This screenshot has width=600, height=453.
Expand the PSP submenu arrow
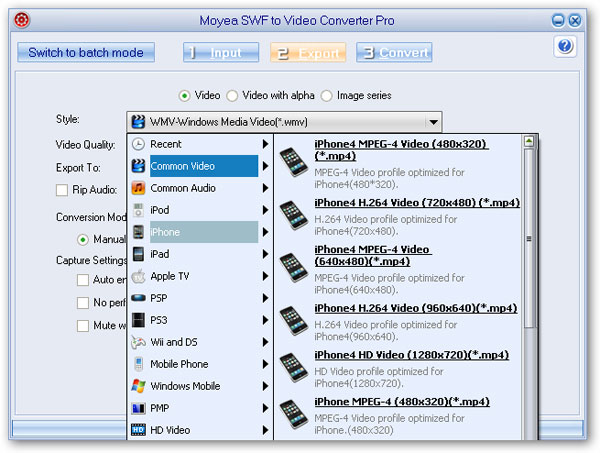point(265,298)
